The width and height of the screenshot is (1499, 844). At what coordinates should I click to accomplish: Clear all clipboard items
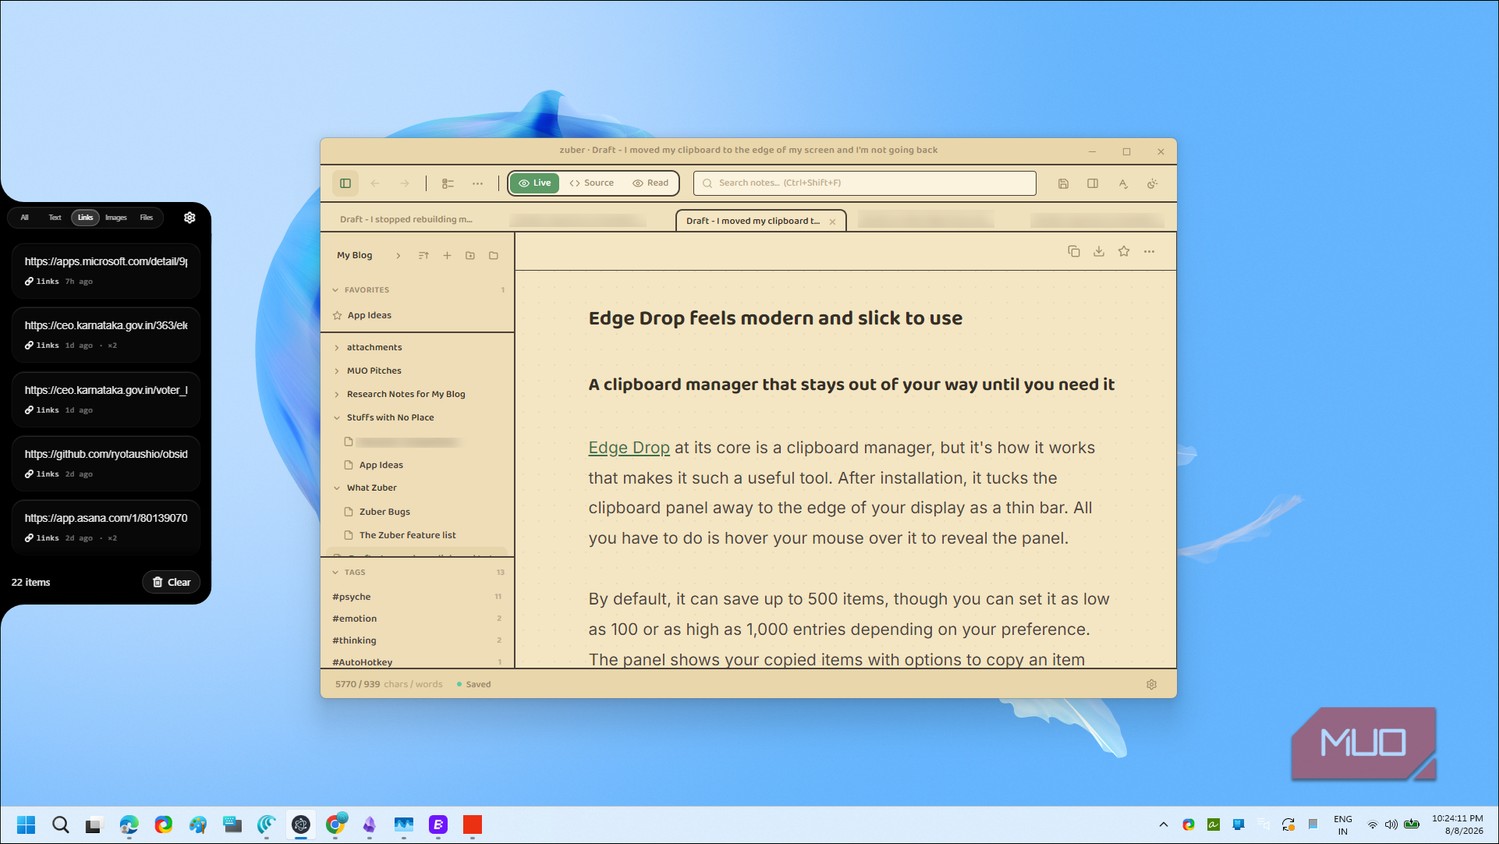click(171, 582)
